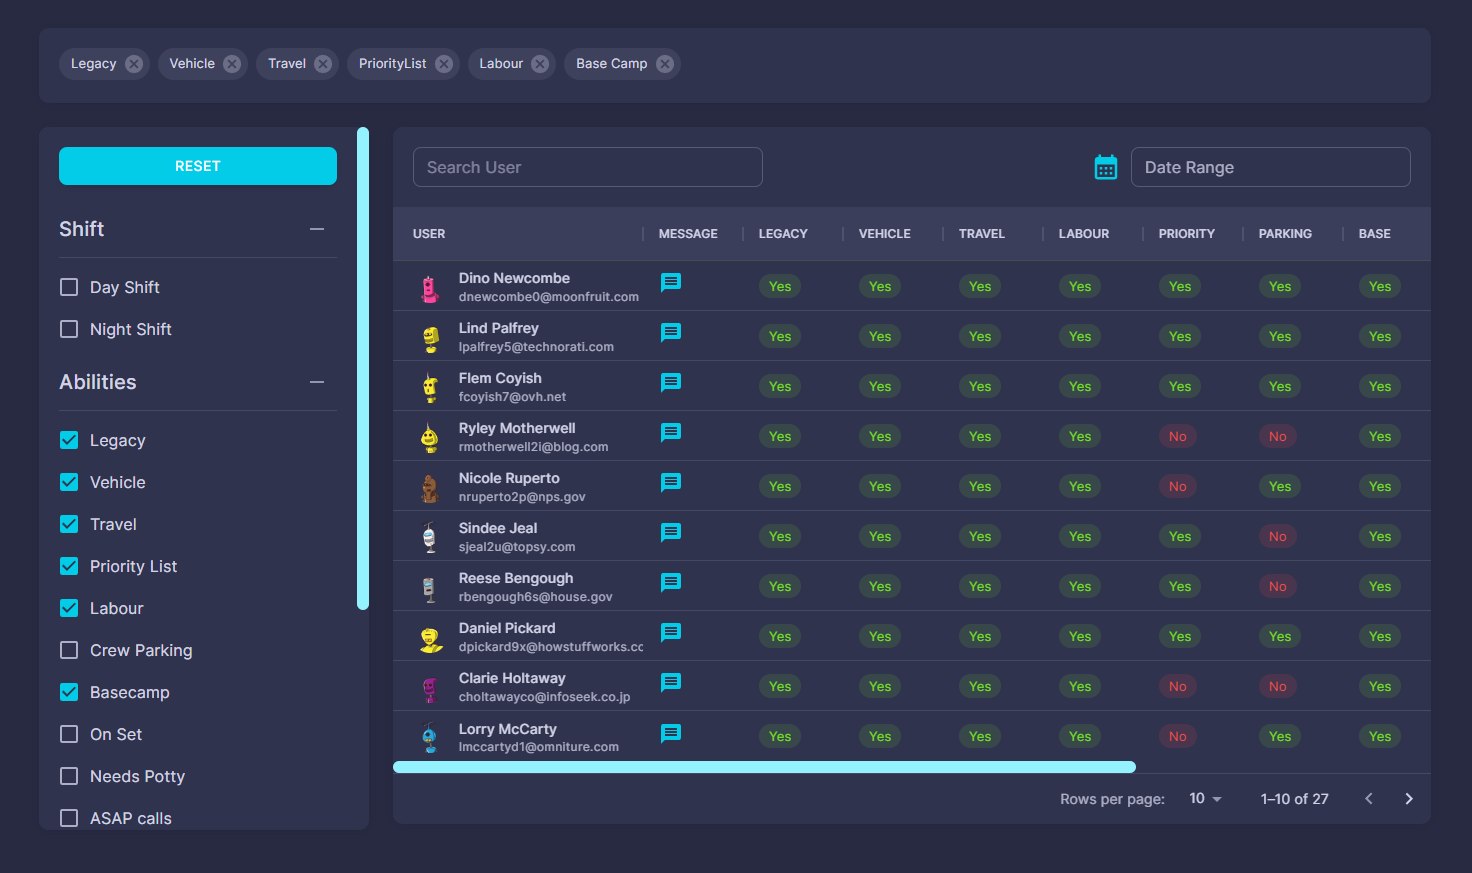Click the table horizontal scrollbar
The width and height of the screenshot is (1472, 873).
(x=764, y=767)
